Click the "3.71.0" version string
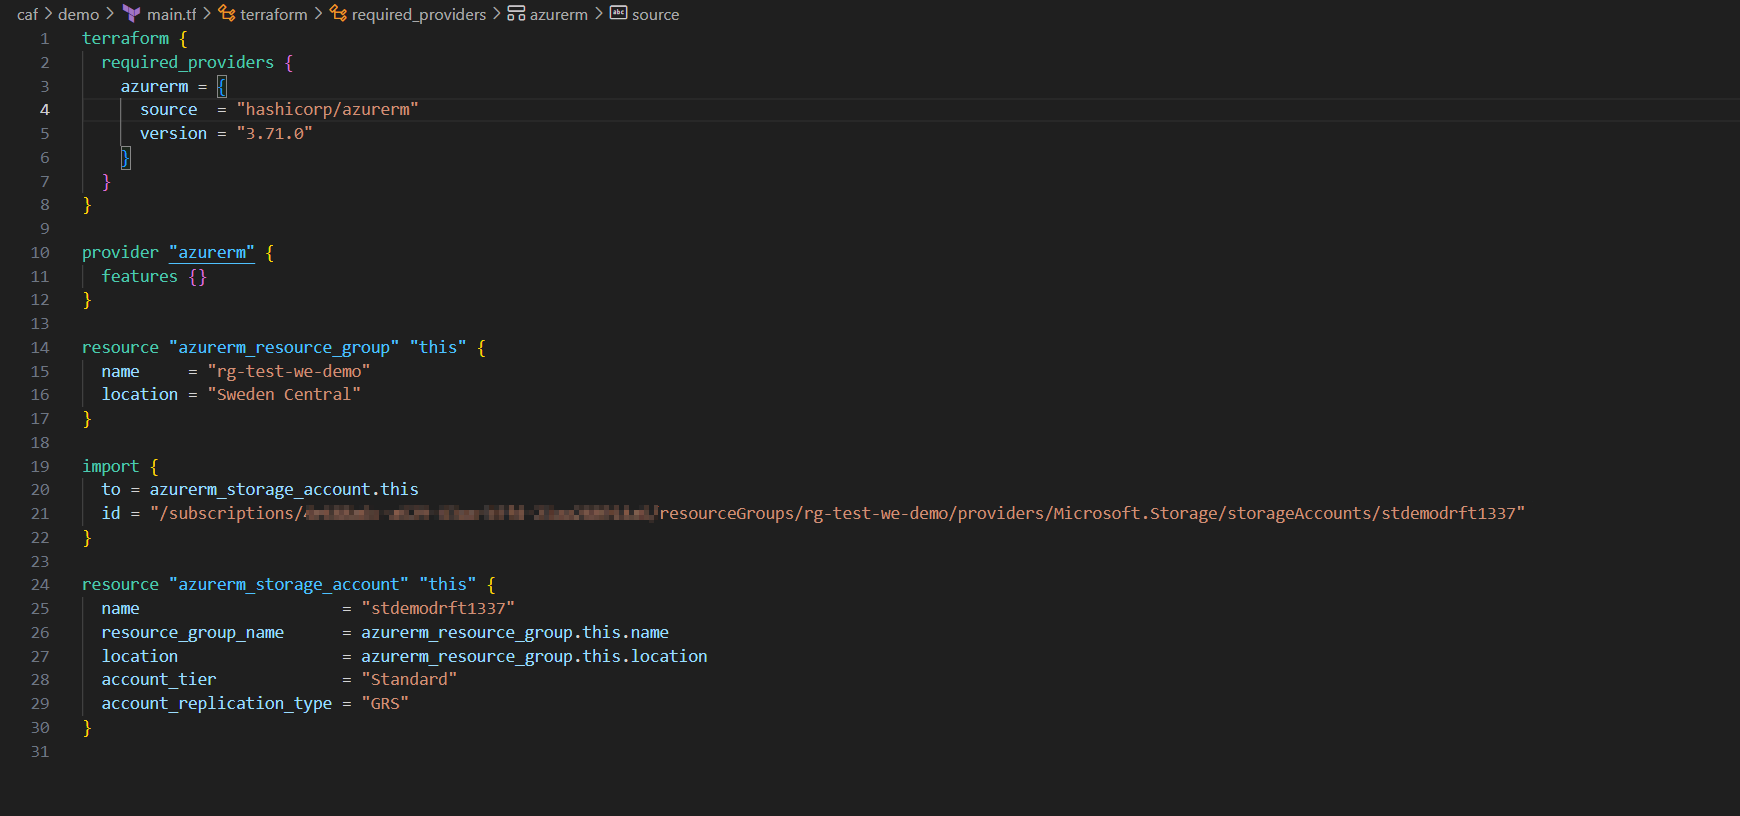 pyautogui.click(x=274, y=133)
